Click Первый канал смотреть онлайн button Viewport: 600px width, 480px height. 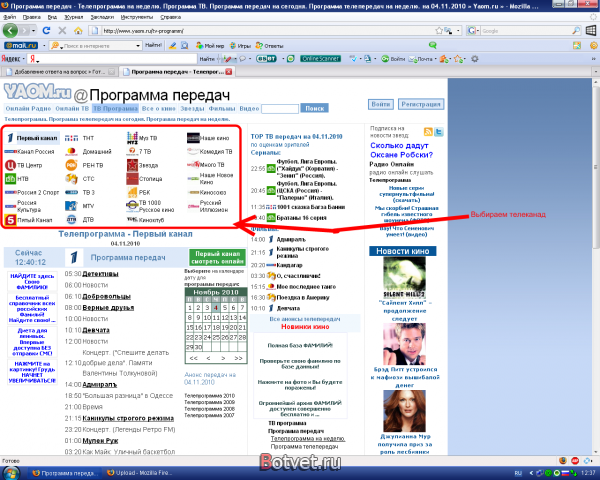[x=217, y=257]
